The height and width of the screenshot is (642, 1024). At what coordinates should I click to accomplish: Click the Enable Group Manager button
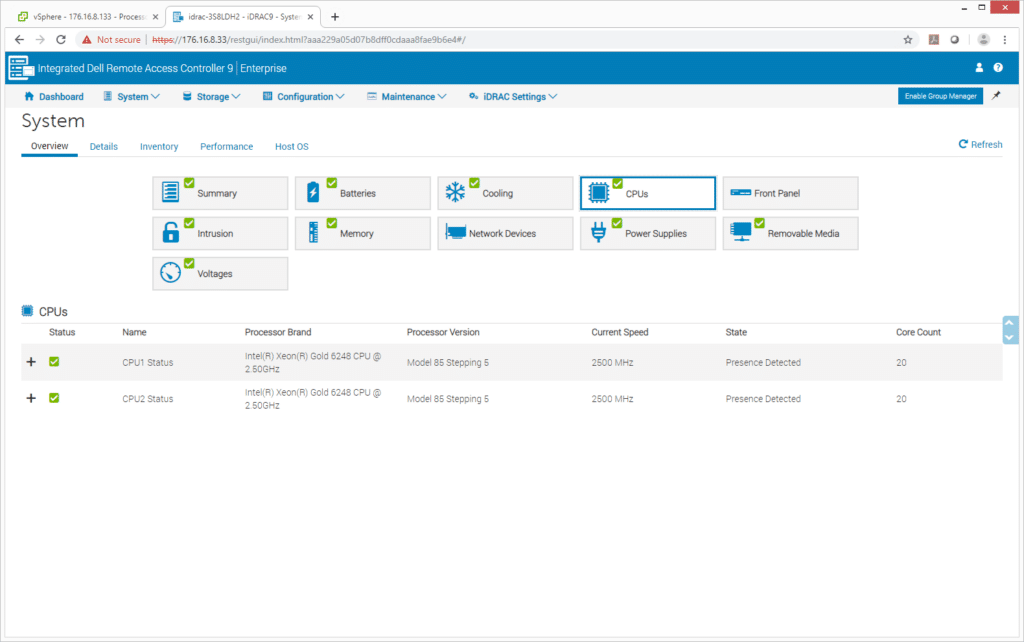[x=940, y=96]
